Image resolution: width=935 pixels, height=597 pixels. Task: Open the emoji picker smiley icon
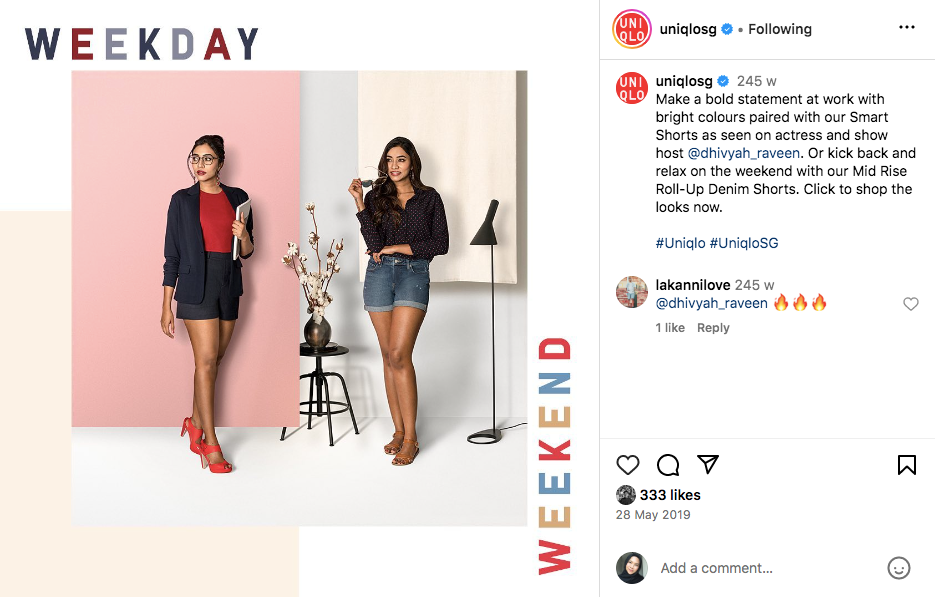click(x=899, y=568)
